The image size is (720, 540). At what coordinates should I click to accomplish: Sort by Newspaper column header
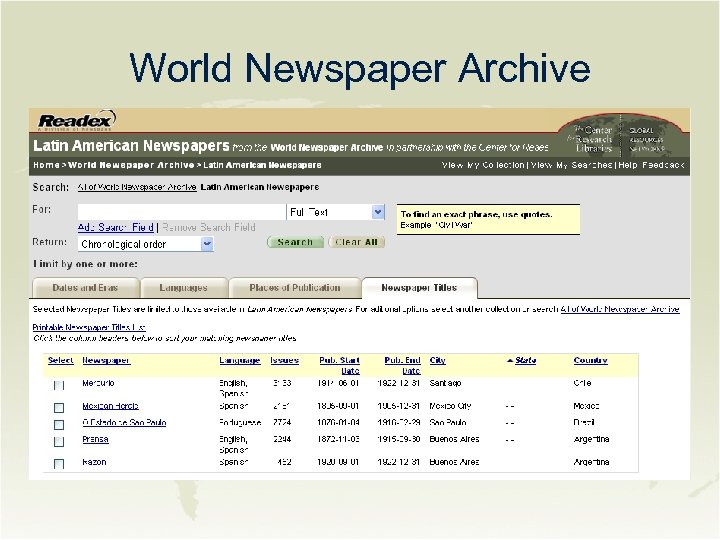(x=107, y=360)
